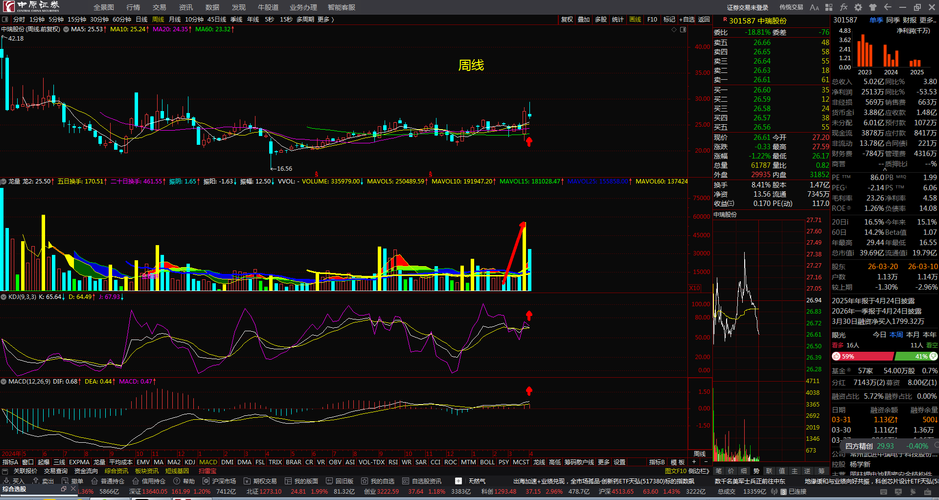Screen dimensions: 939x500
Task: Close the 综合选股 panel tab
Action: click(73, 489)
